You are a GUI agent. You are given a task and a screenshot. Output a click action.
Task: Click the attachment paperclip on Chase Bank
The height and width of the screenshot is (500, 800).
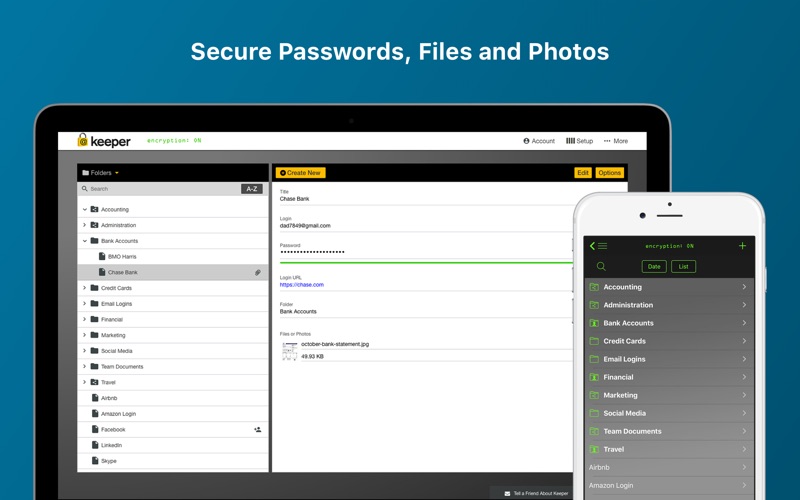tap(258, 272)
